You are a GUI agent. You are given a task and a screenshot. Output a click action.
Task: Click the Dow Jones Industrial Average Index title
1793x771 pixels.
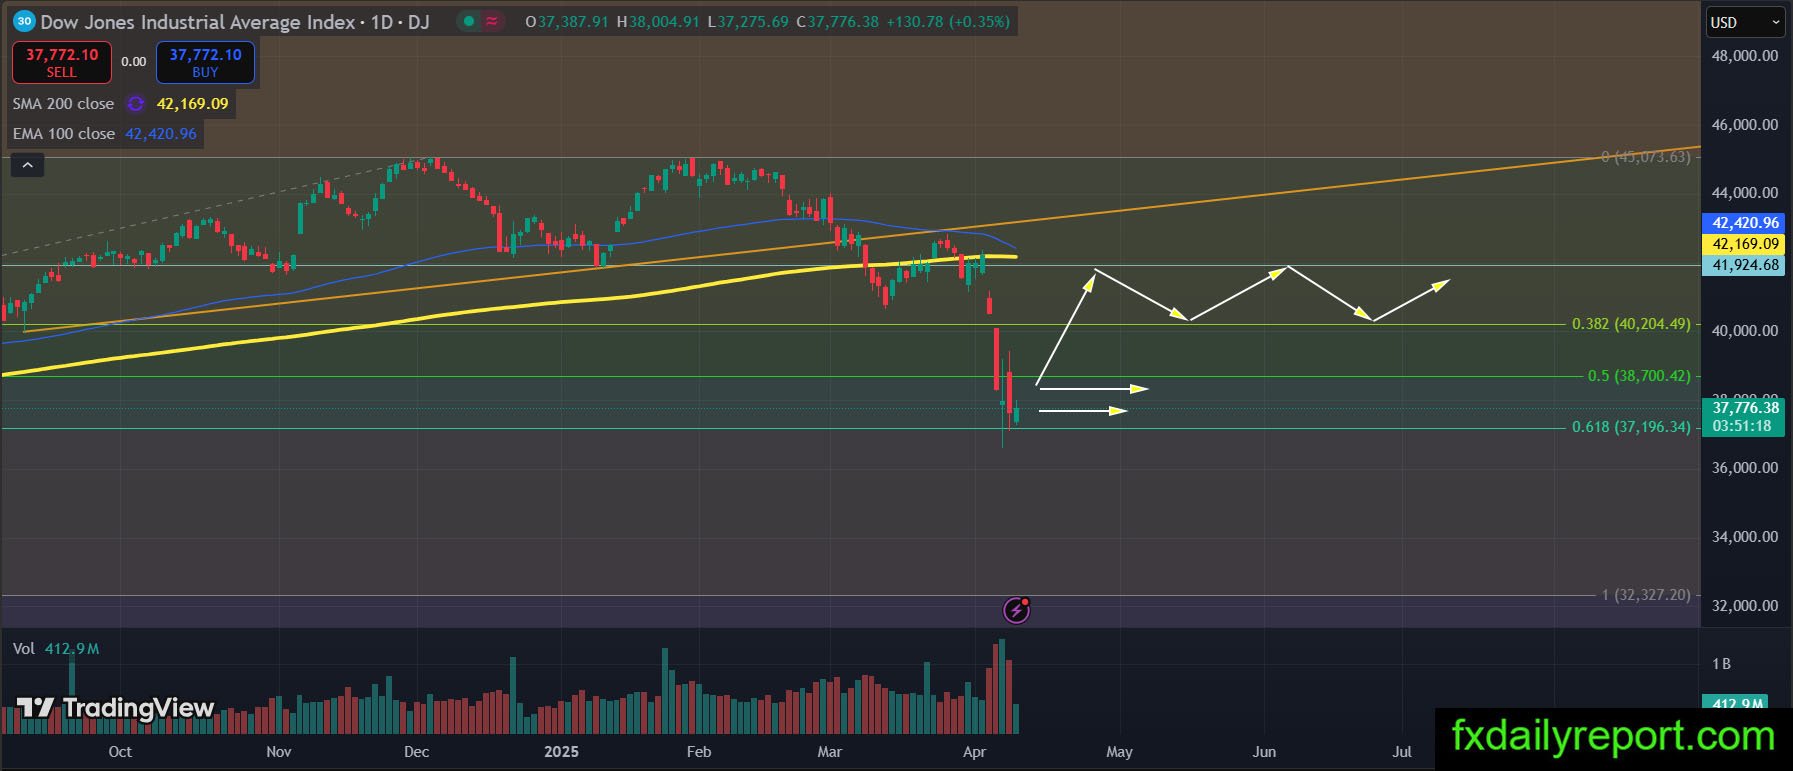tap(198, 21)
